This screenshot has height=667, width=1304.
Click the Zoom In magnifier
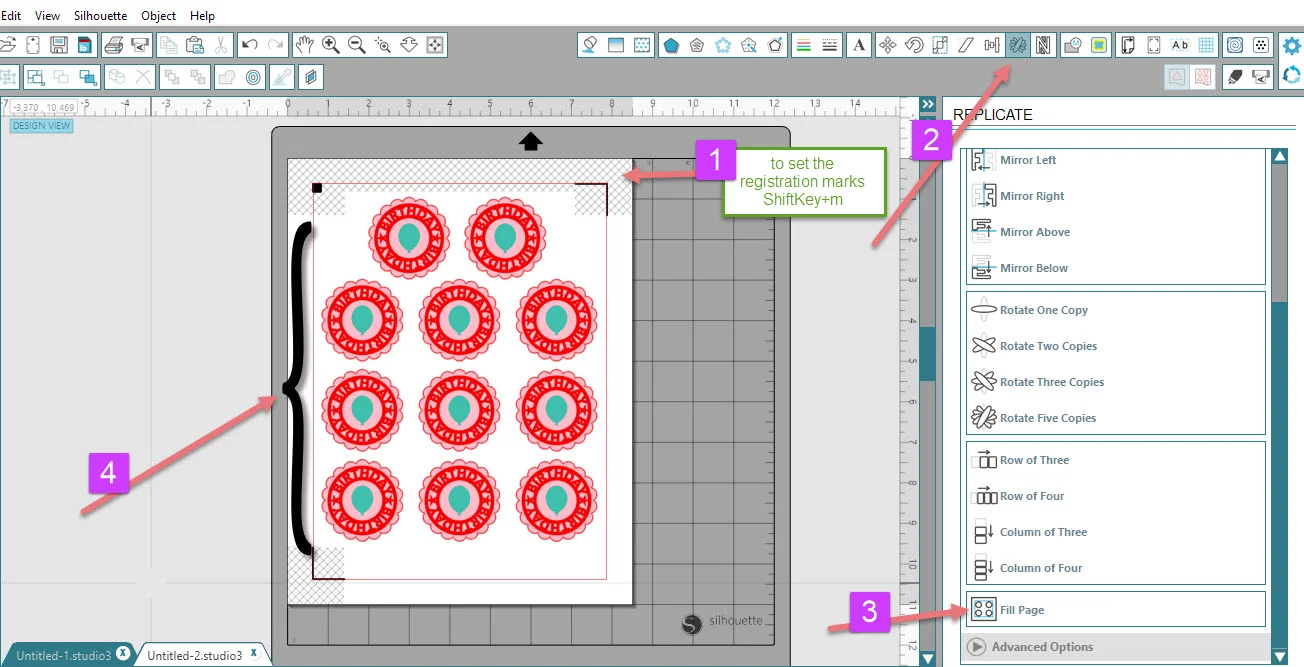pyautogui.click(x=330, y=45)
